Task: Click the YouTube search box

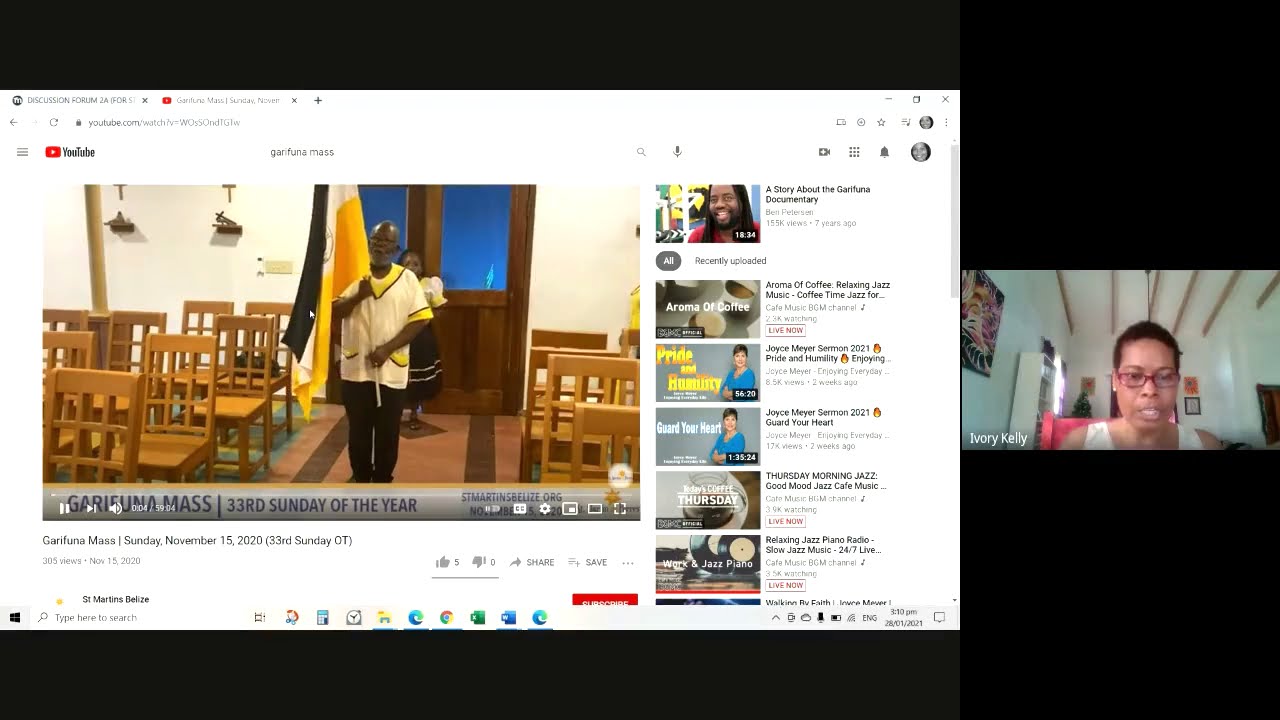Action: (445, 152)
